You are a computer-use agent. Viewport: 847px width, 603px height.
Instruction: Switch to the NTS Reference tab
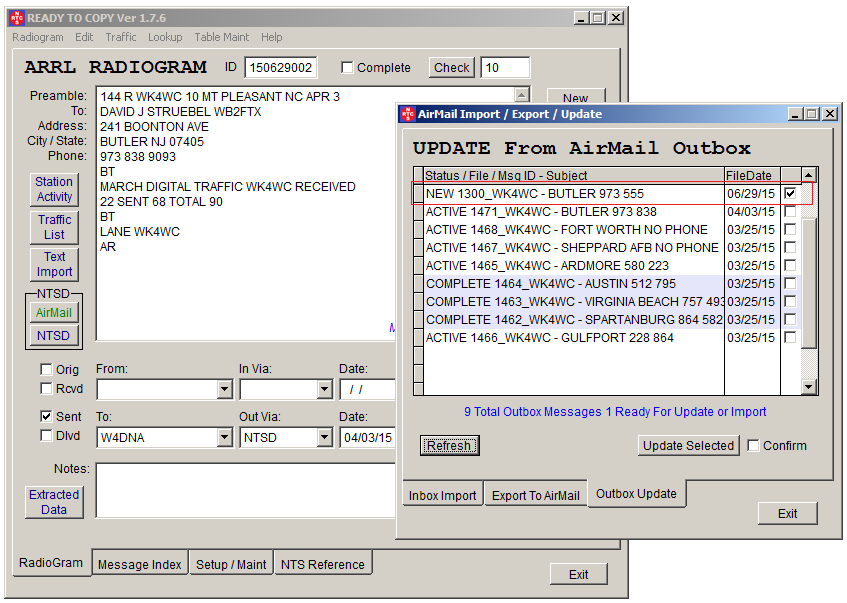[323, 564]
